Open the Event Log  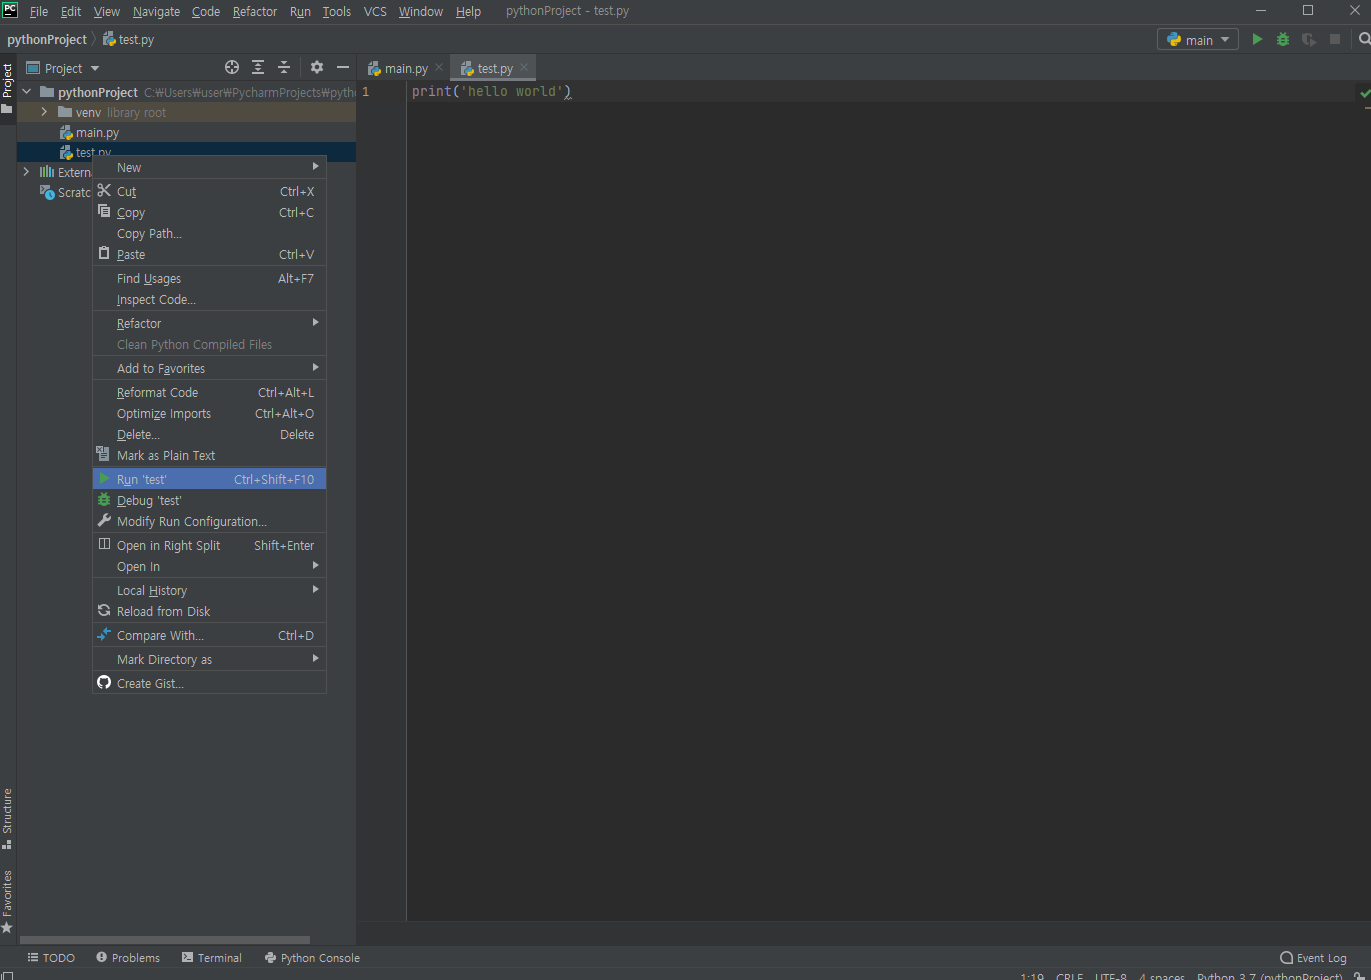click(1313, 958)
